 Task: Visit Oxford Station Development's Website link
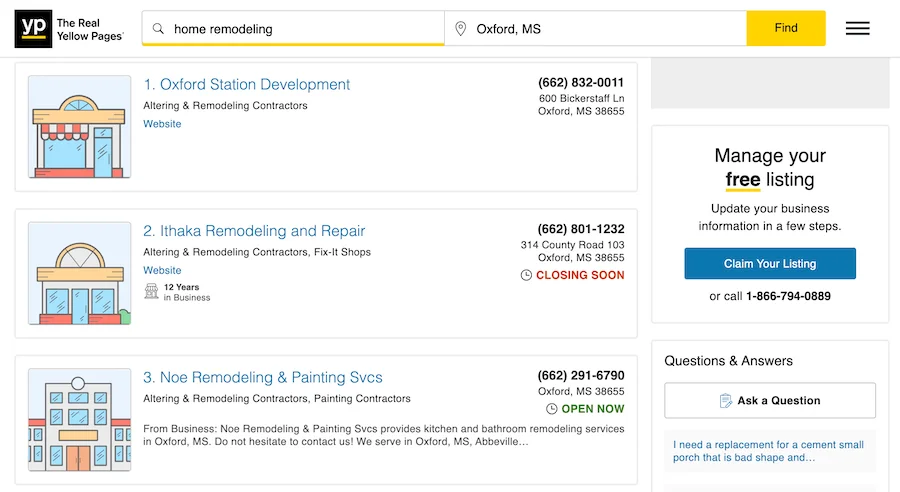(162, 124)
